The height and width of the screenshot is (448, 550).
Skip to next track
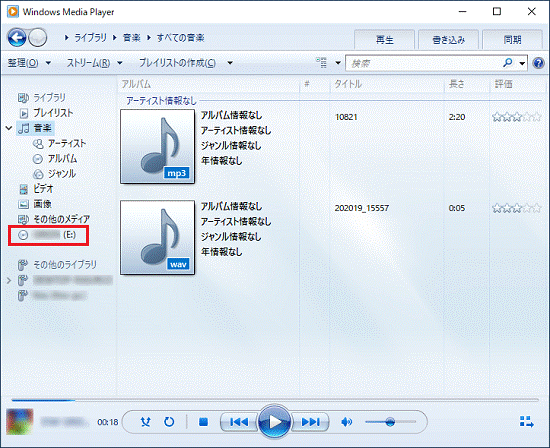tap(311, 422)
